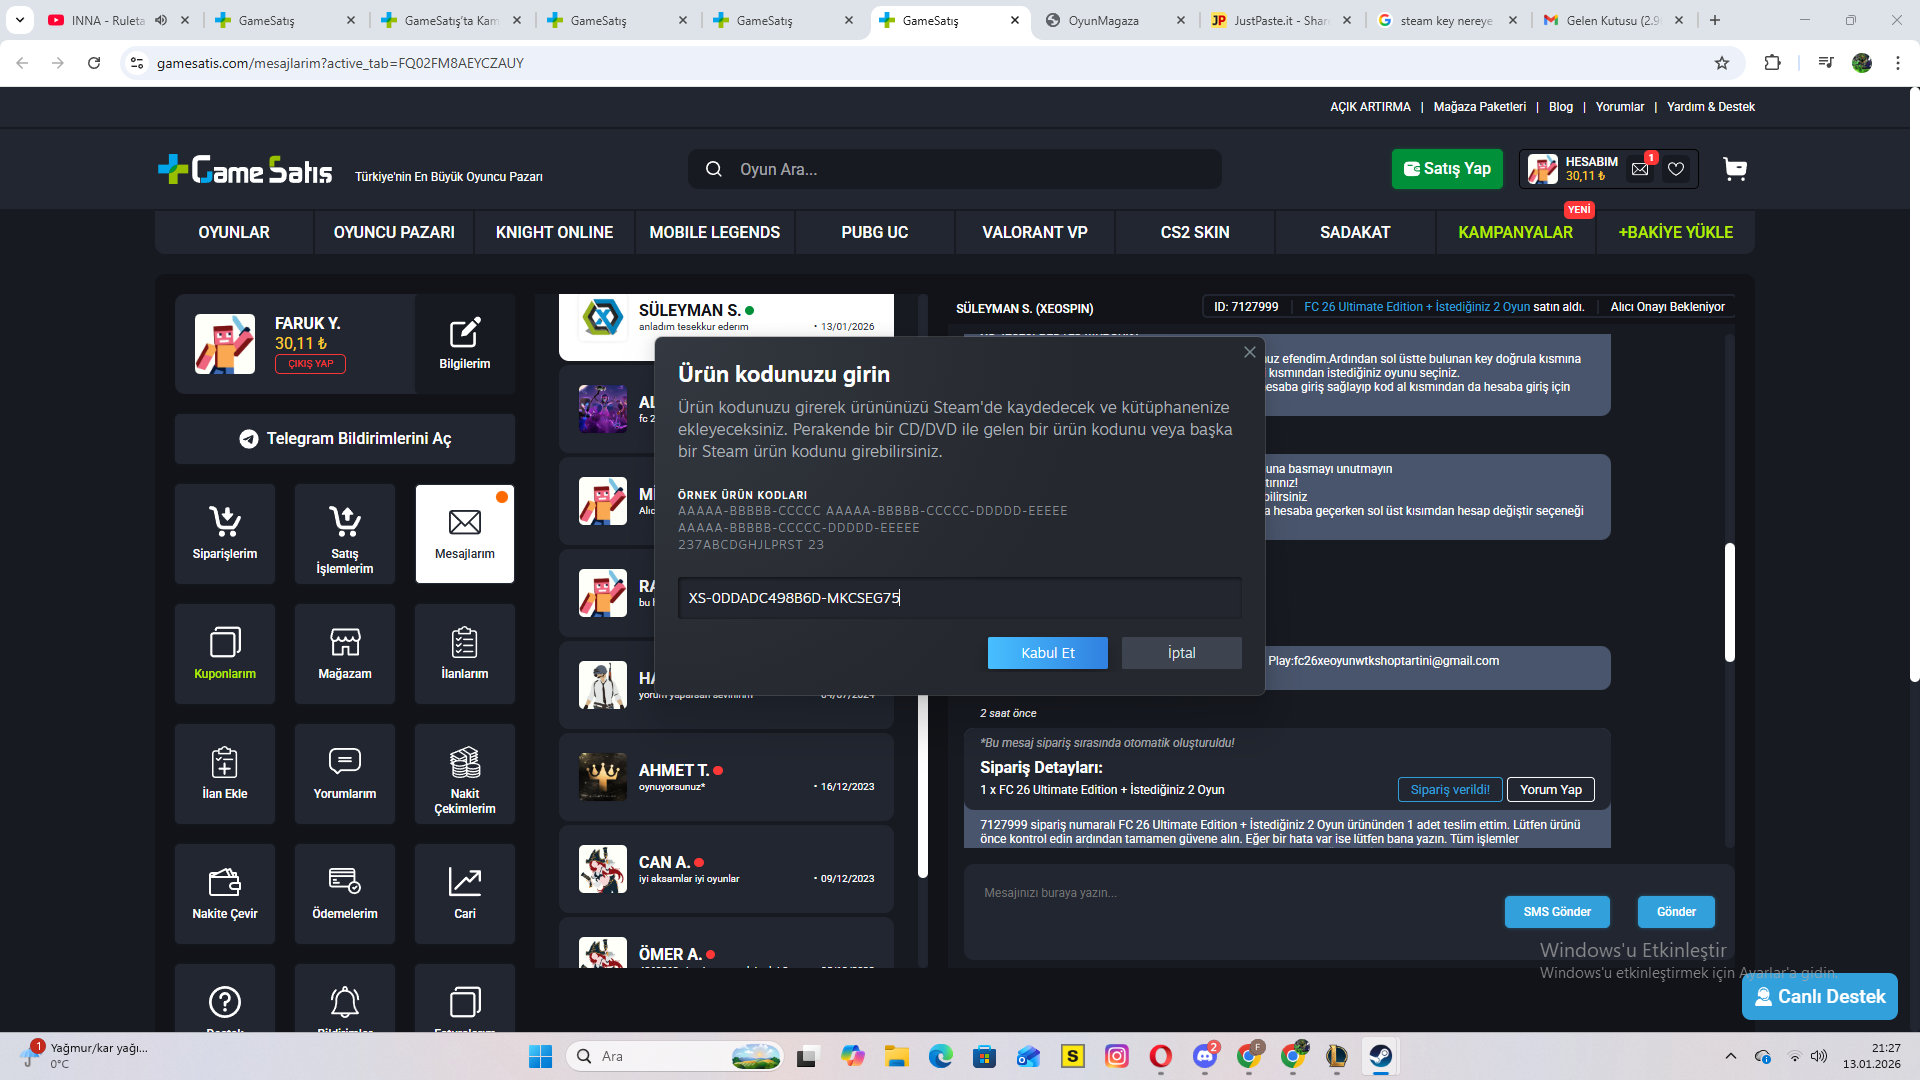Open the İlanlarım clipboard tile
1920x1080 pixels.
tap(465, 654)
